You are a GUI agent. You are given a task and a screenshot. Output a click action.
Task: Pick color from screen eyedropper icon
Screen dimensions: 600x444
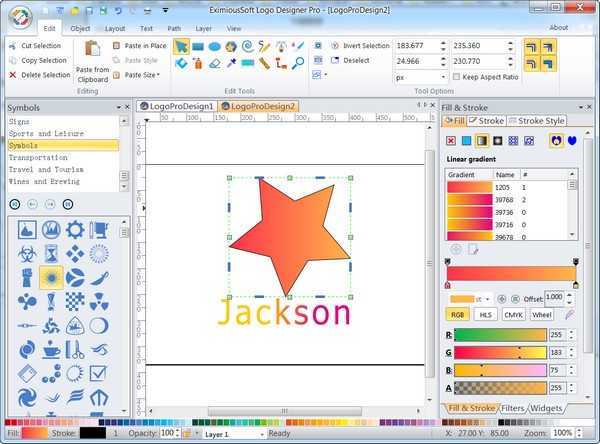(x=569, y=315)
